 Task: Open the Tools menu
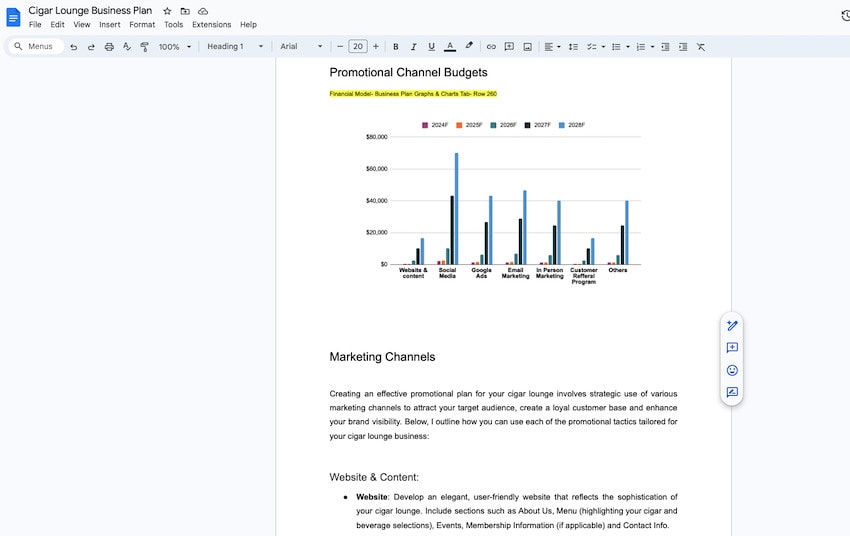pyautogui.click(x=173, y=24)
